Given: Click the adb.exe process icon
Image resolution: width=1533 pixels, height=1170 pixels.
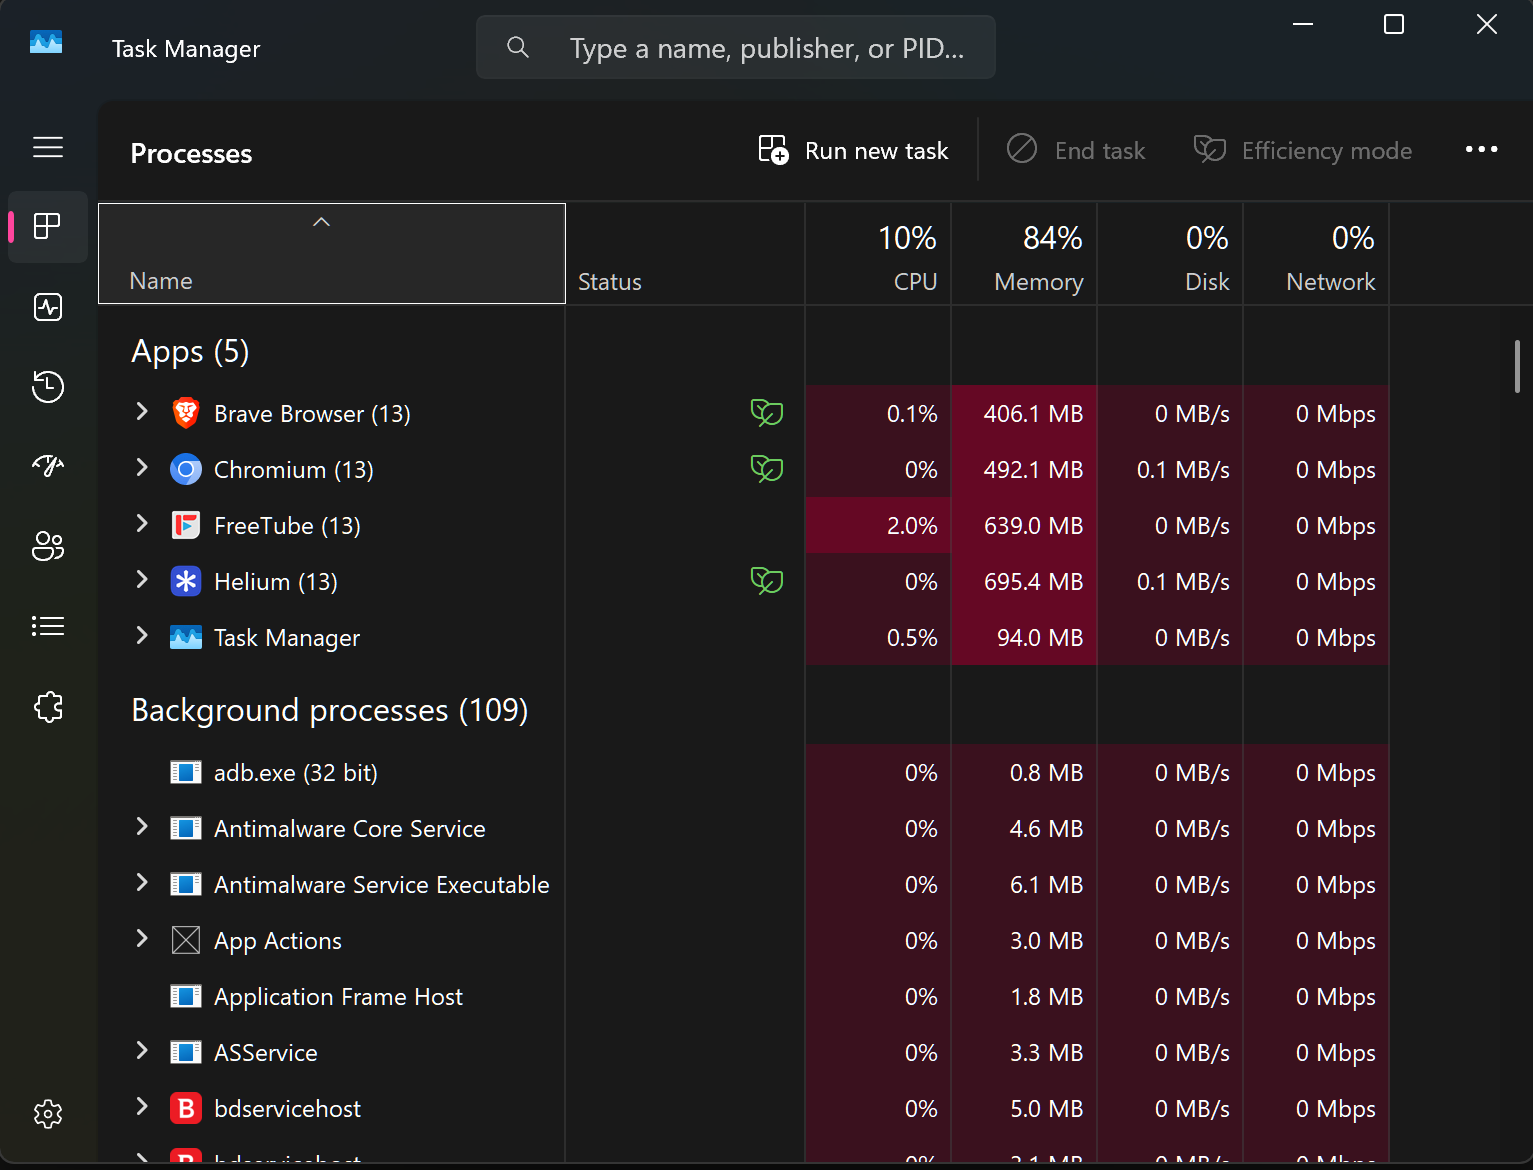Looking at the screenshot, I should point(186,772).
